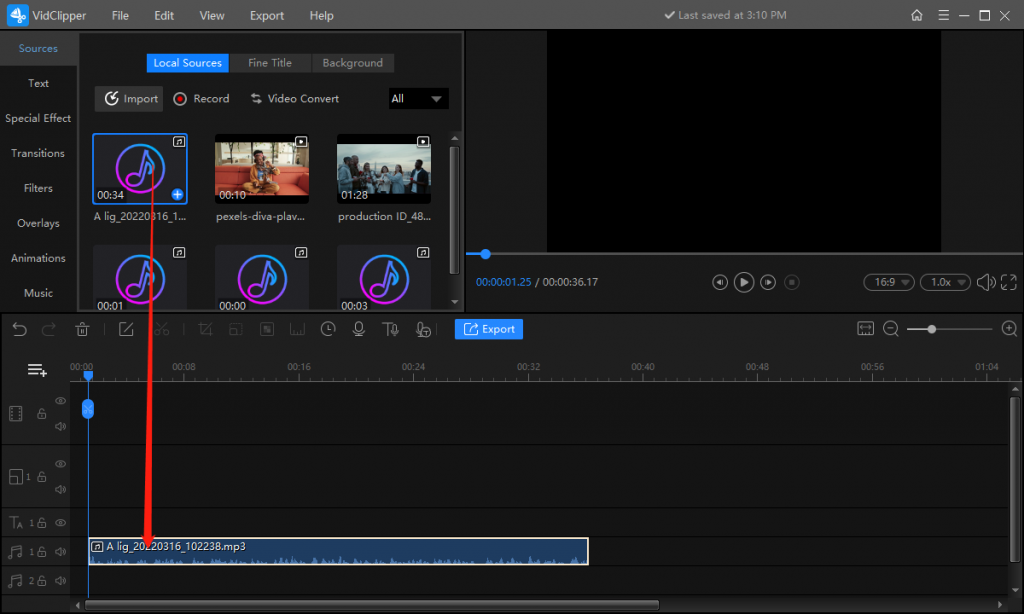Click the trash Delete icon
Screen dimensions: 1024x614
pyautogui.click(x=83, y=329)
